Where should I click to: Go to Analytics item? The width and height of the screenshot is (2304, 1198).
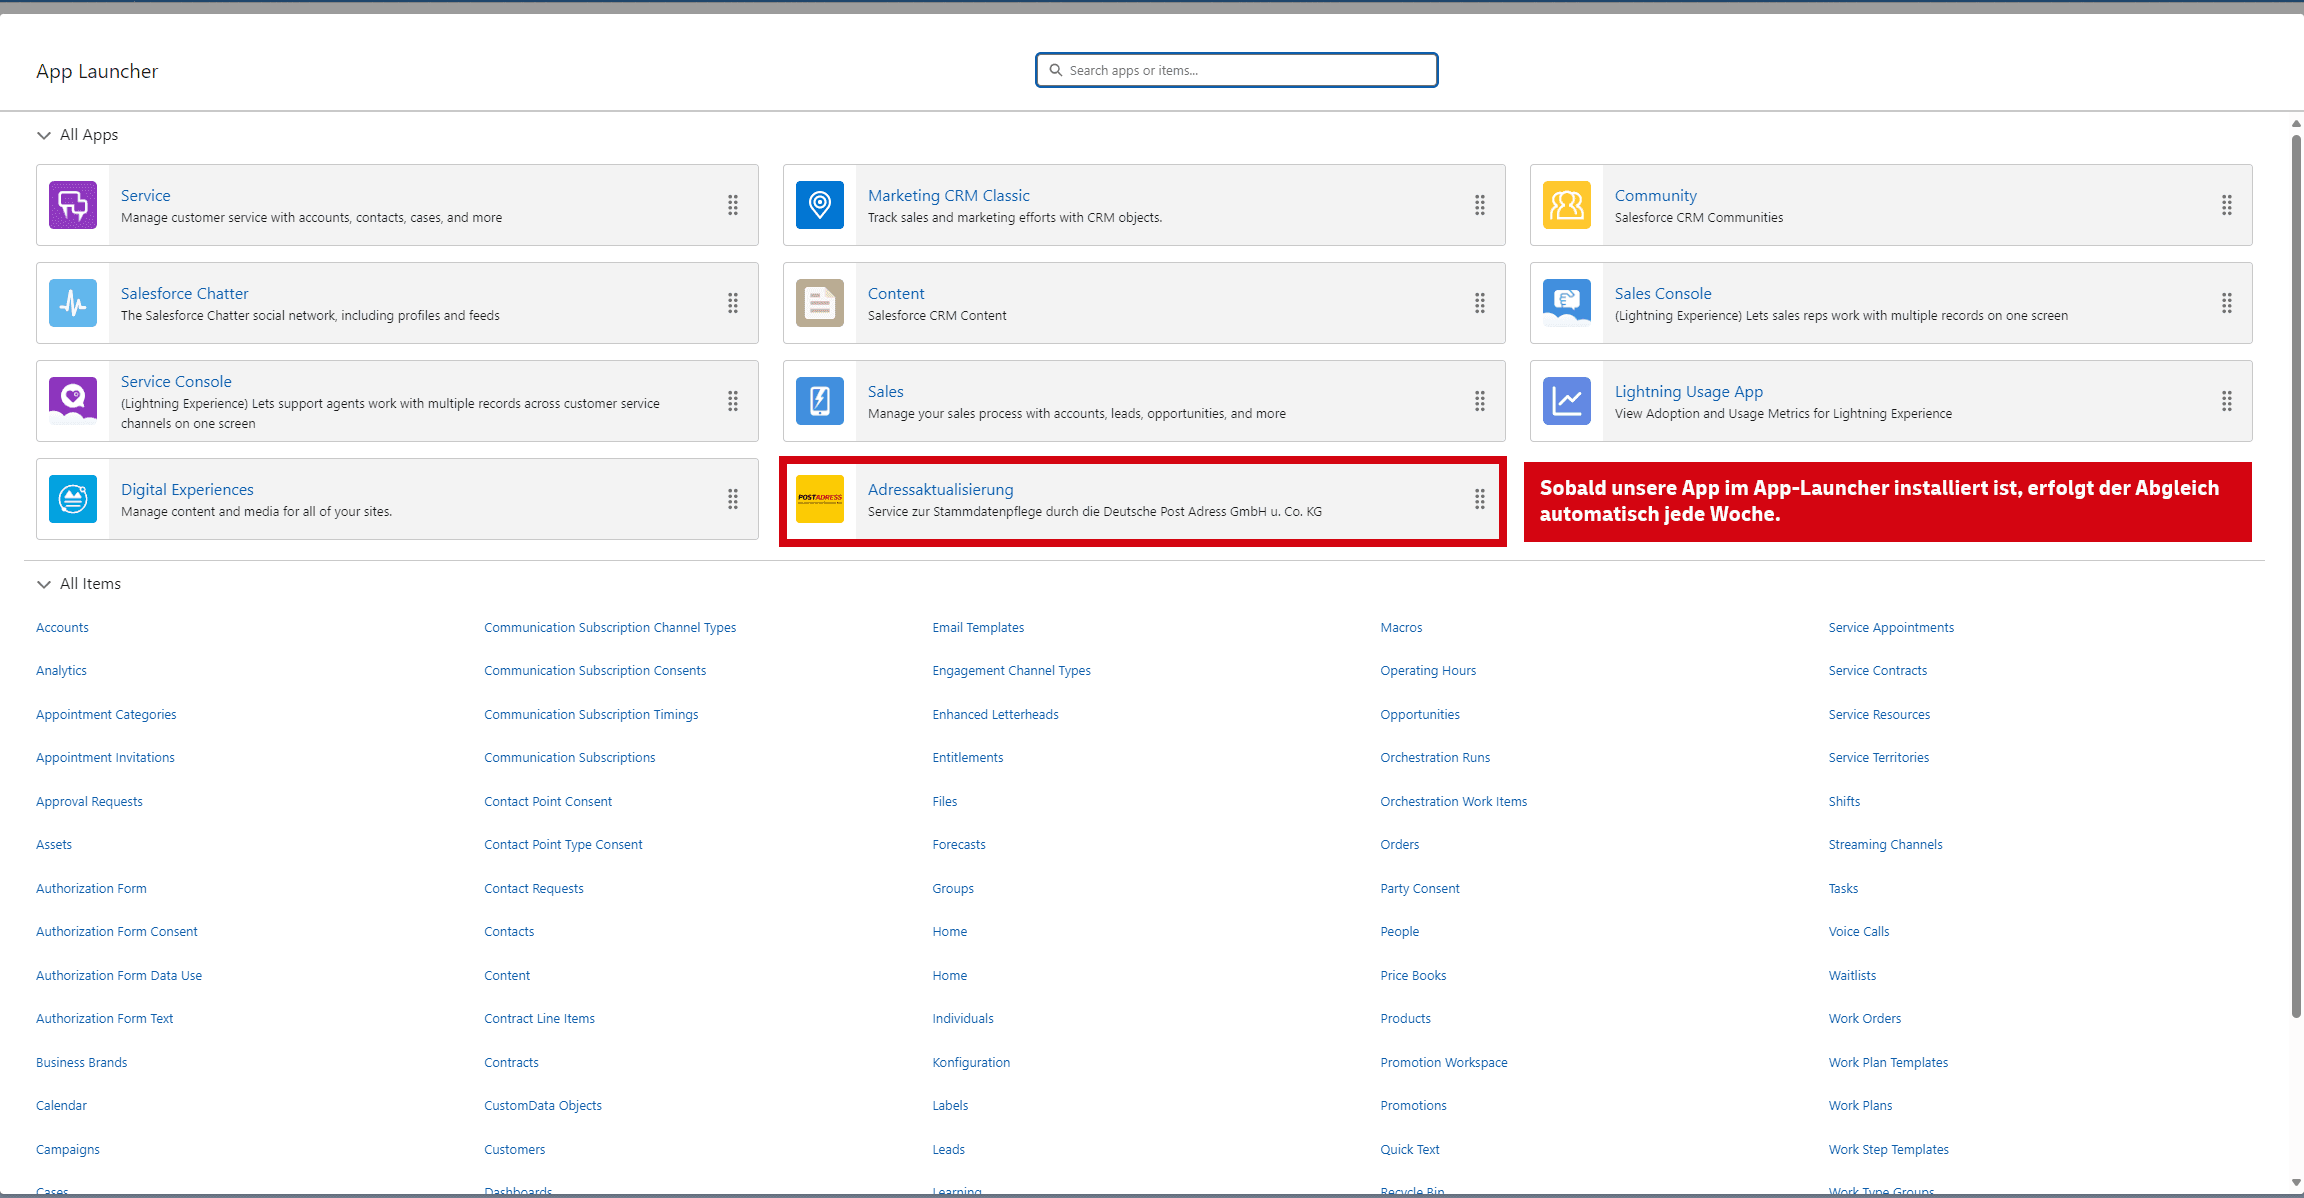coord(61,670)
